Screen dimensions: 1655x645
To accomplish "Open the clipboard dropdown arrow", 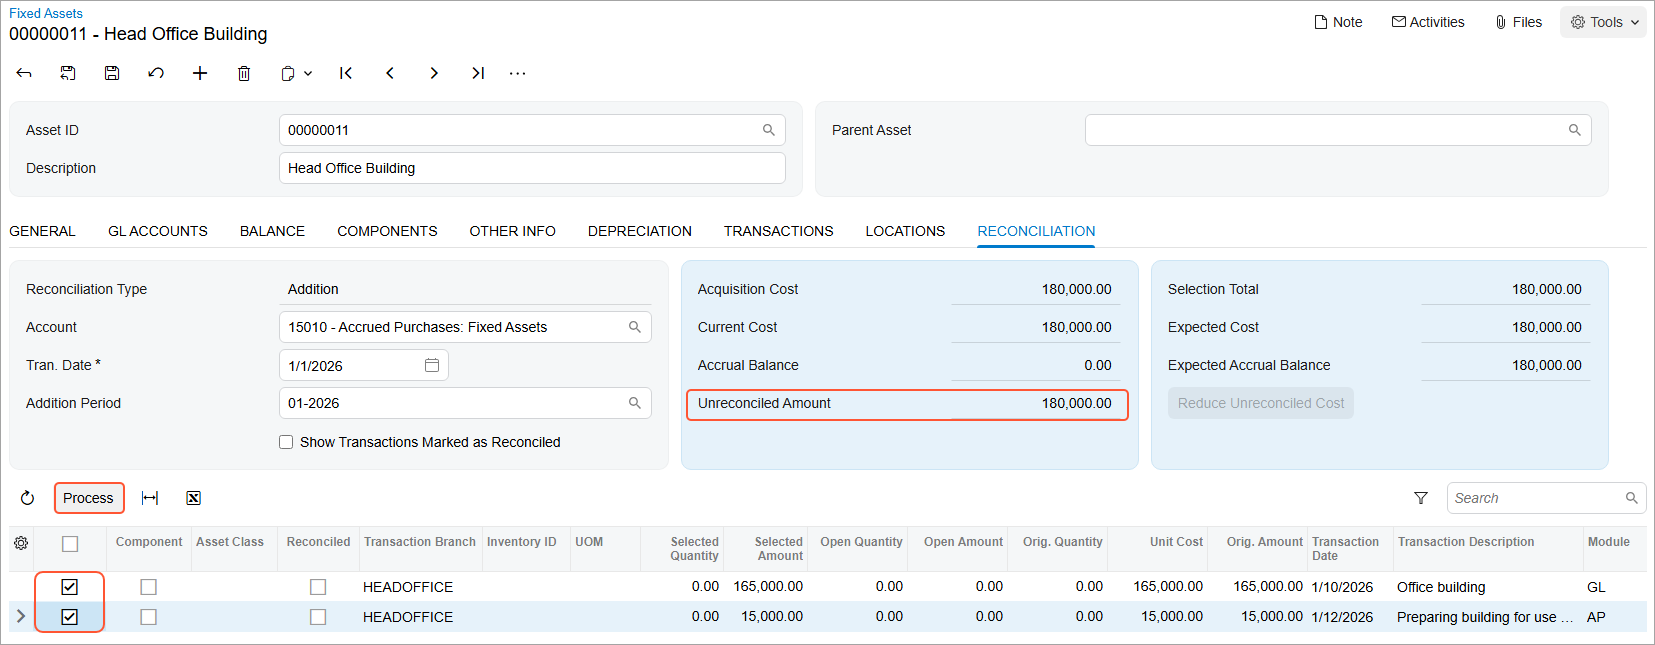I will tap(308, 73).
